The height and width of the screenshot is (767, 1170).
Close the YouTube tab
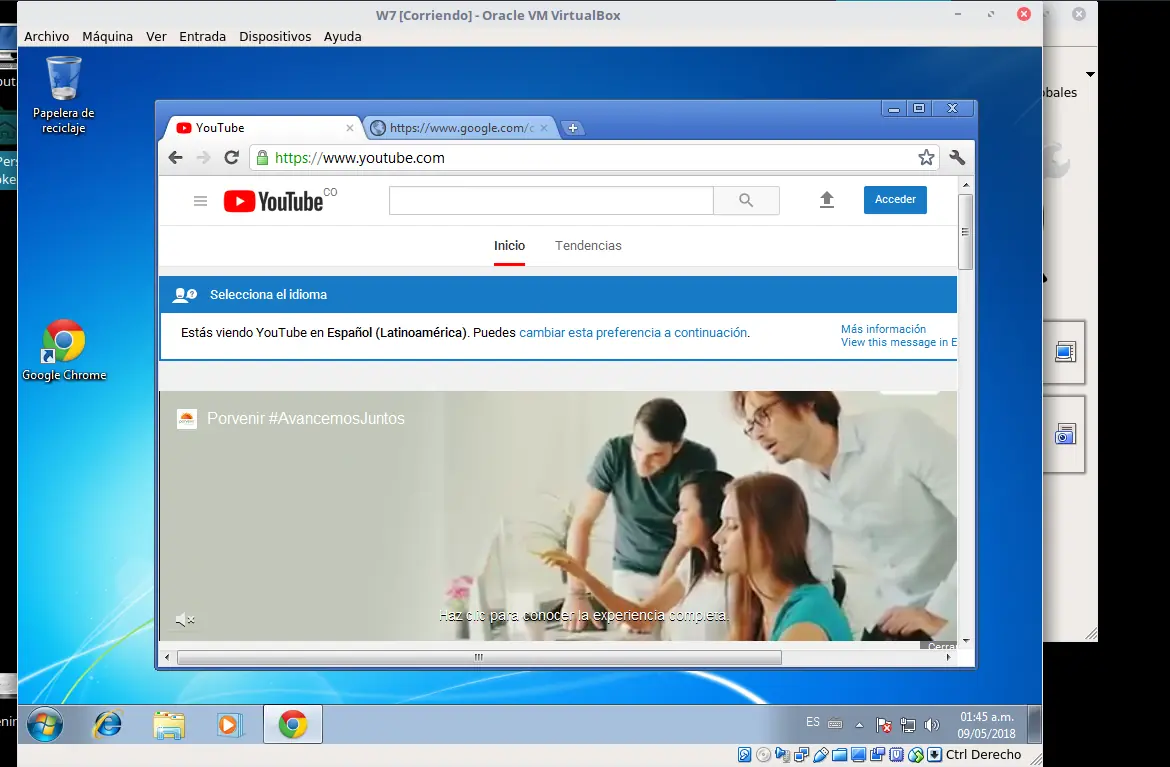pyautogui.click(x=350, y=128)
